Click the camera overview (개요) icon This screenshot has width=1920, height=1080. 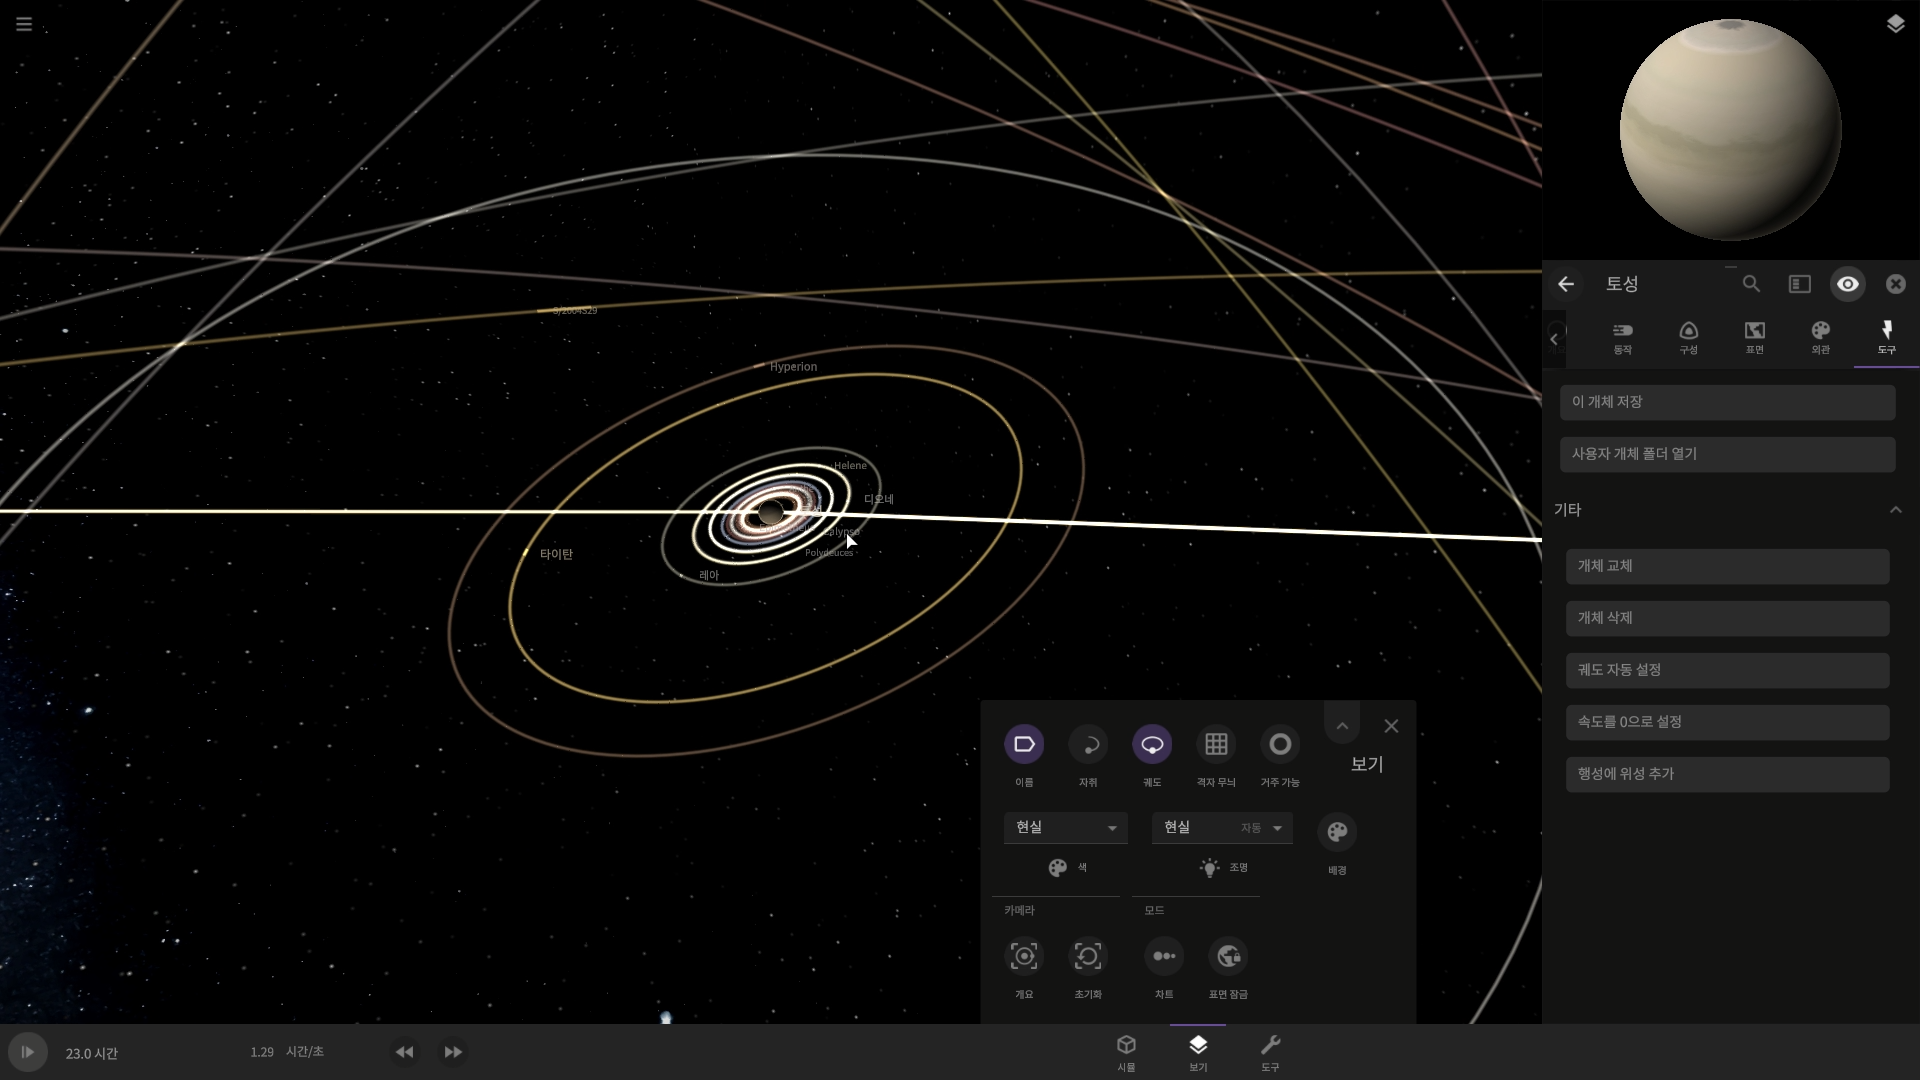pos(1024,957)
